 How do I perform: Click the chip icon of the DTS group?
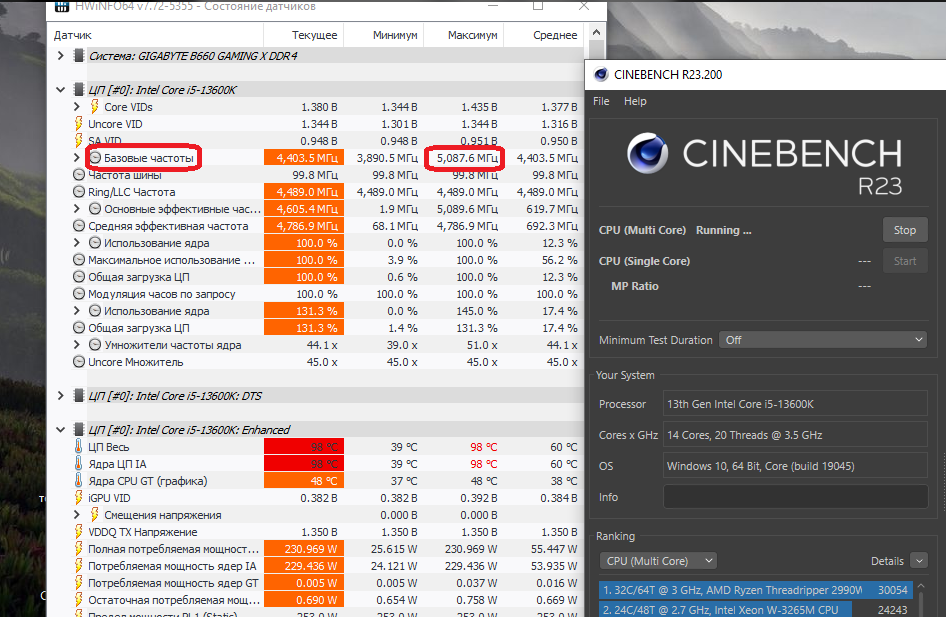tap(78, 396)
